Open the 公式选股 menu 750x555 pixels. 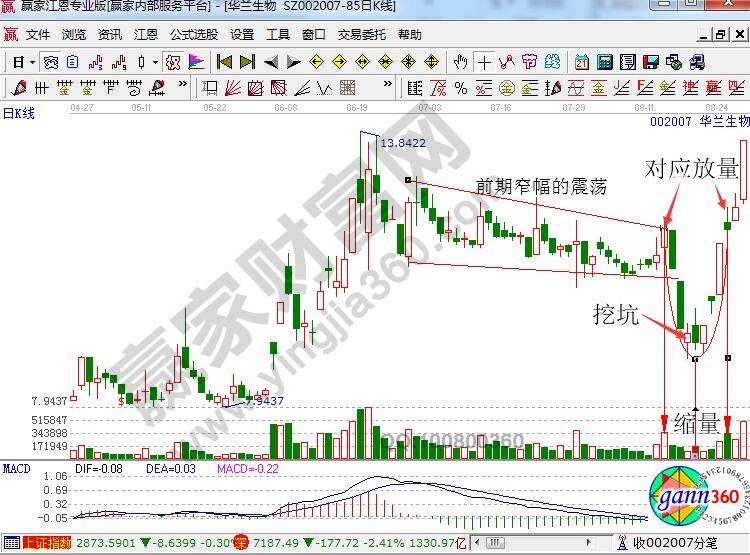click(193, 34)
